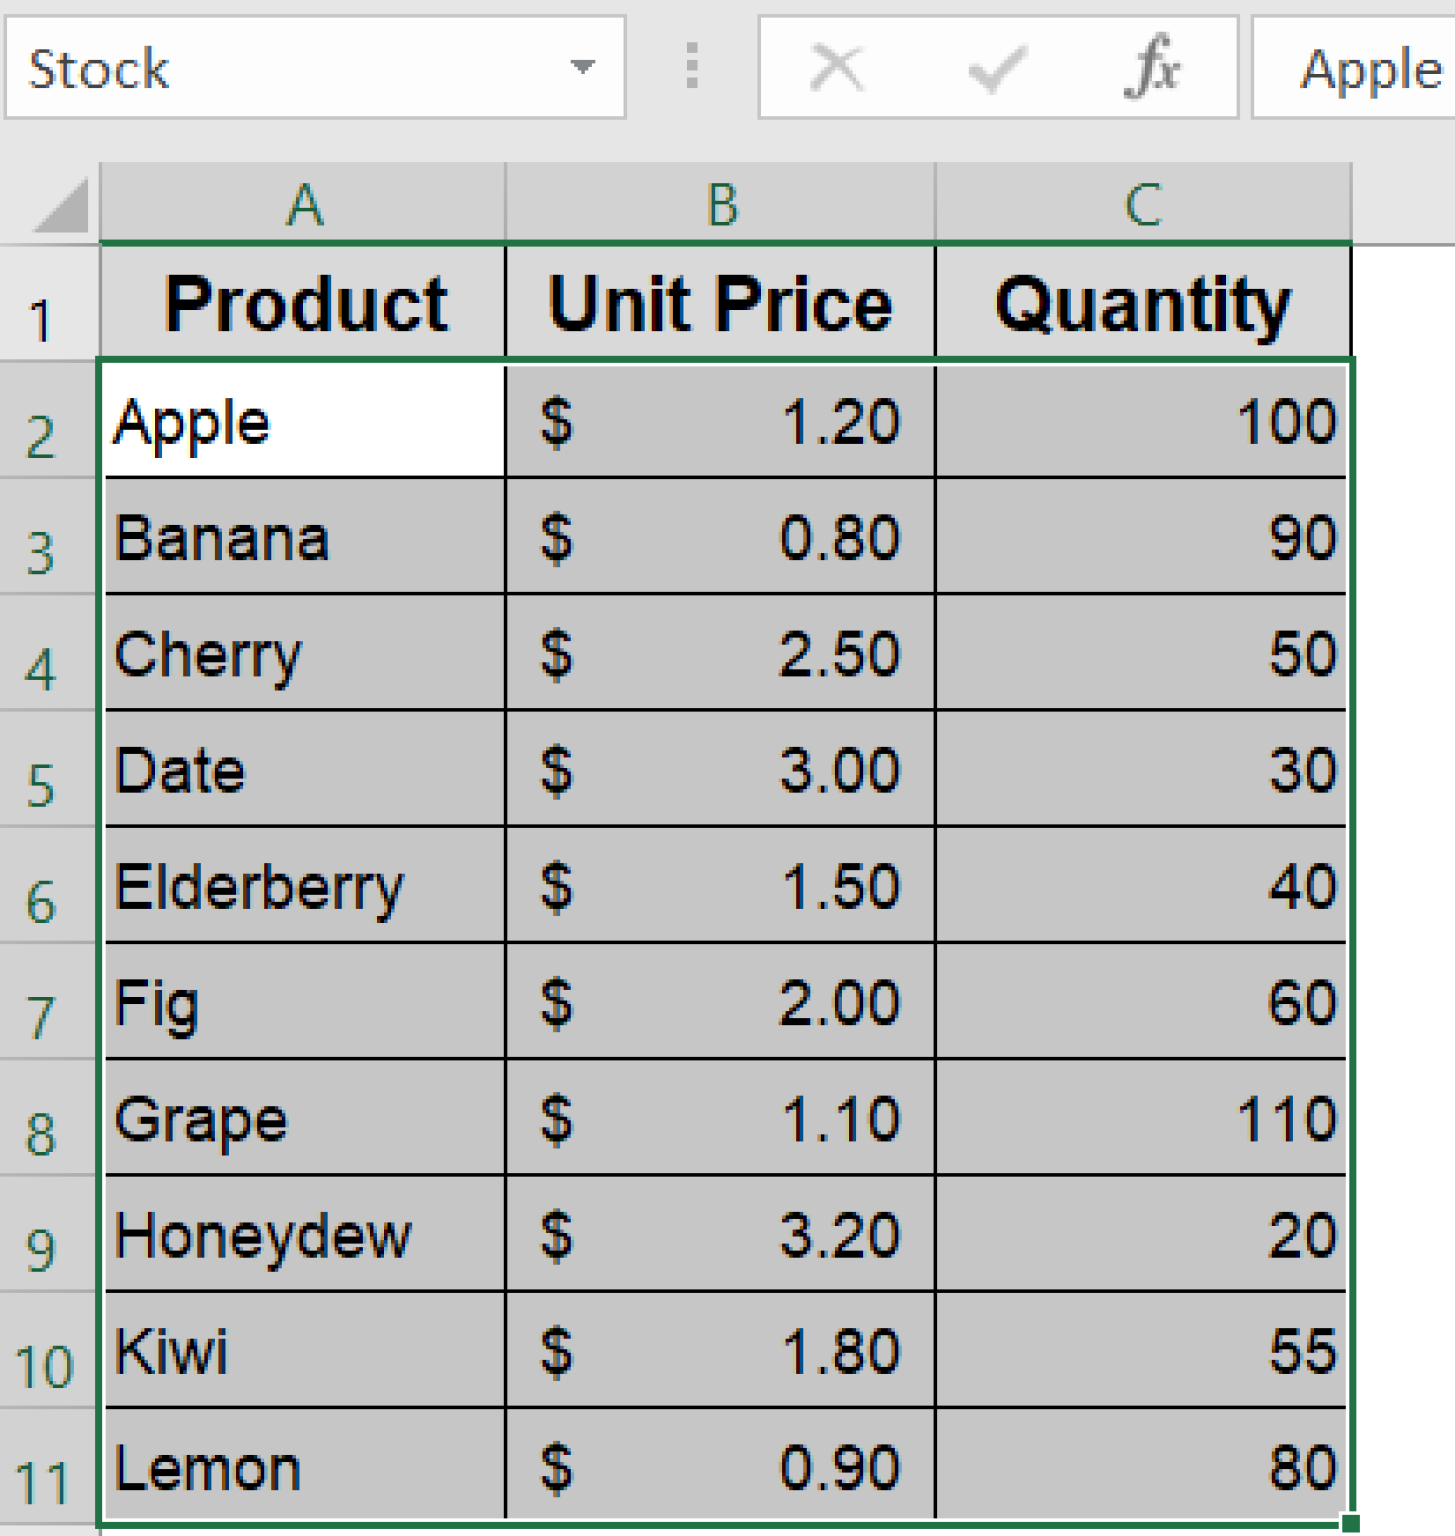Click the Insert Function fx icon
The image size is (1455, 1536).
point(1152,67)
